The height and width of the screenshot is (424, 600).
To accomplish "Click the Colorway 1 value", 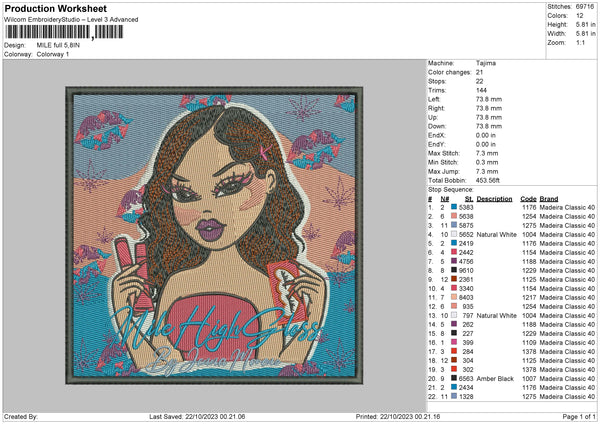I will pyautogui.click(x=53, y=54).
